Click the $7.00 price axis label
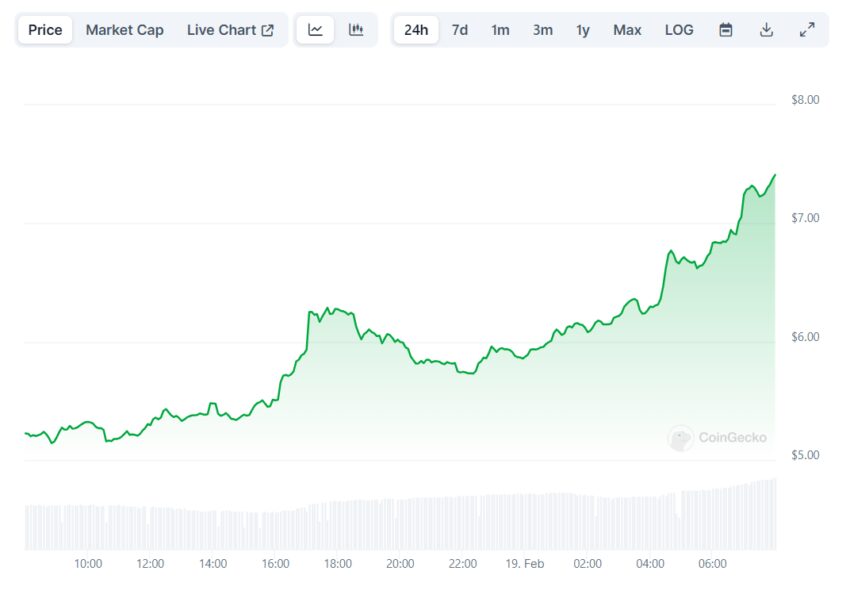Screen dimensions: 850x594 click(805, 218)
